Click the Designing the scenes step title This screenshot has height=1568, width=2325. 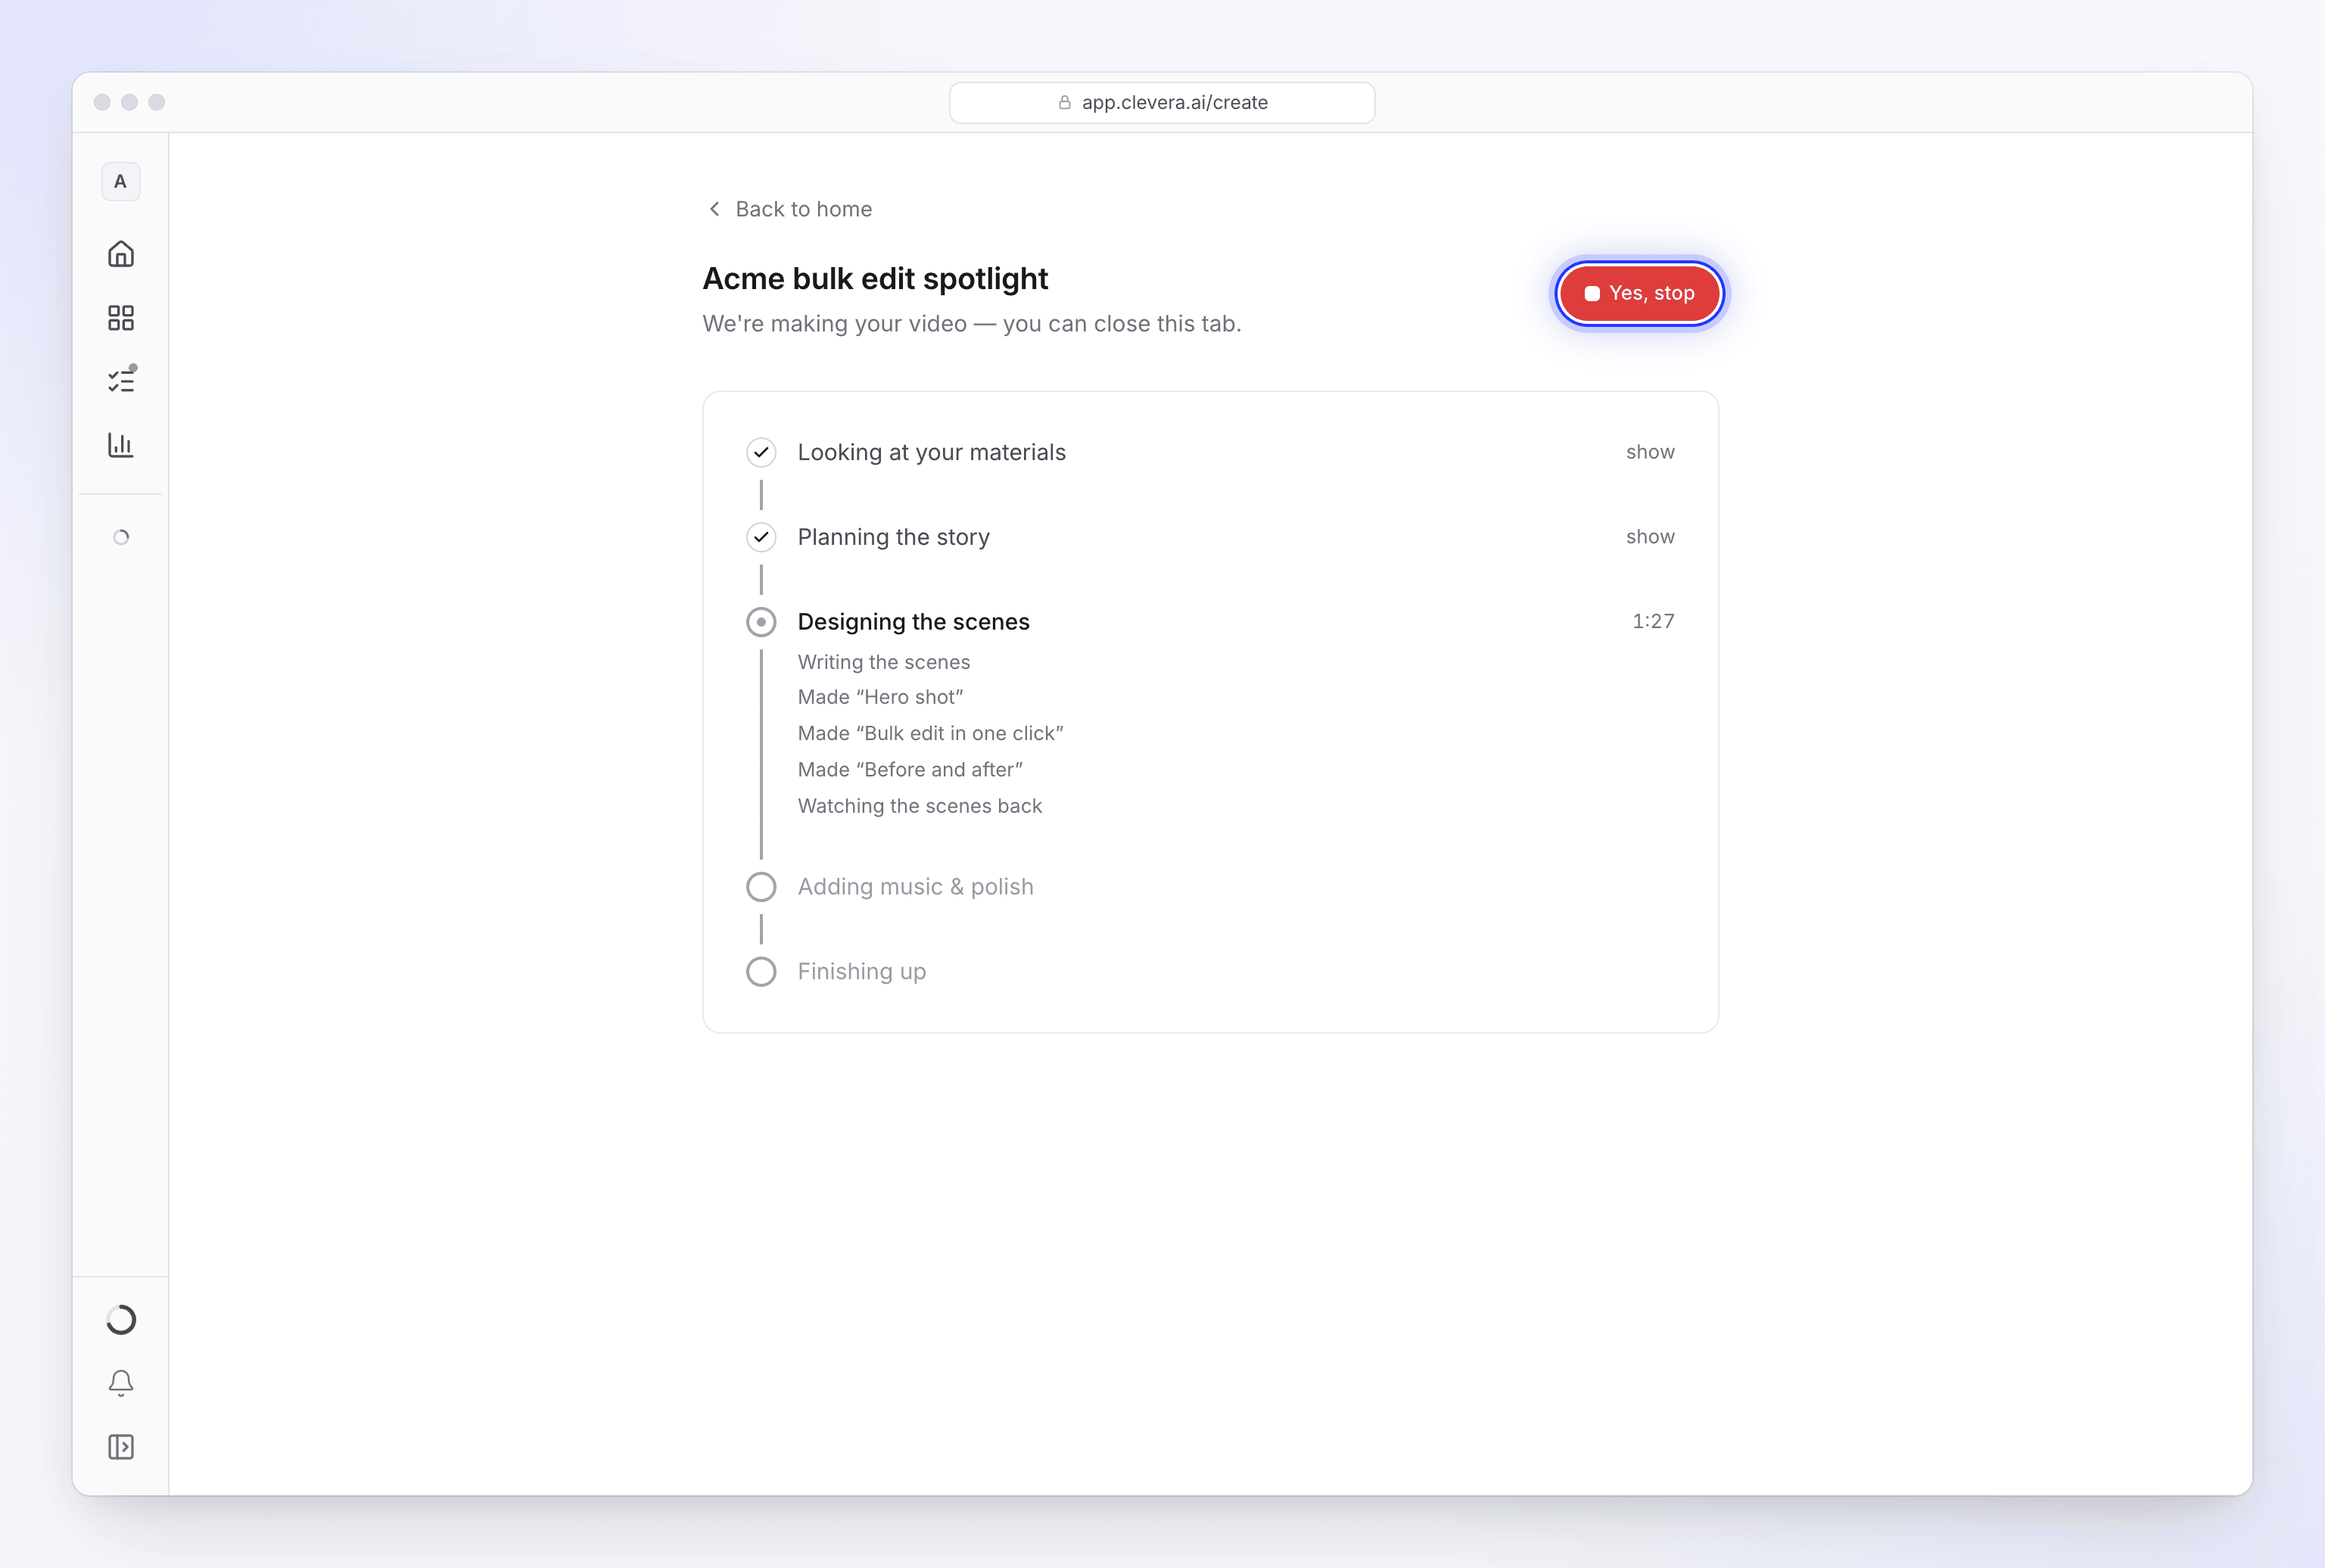pos(913,622)
